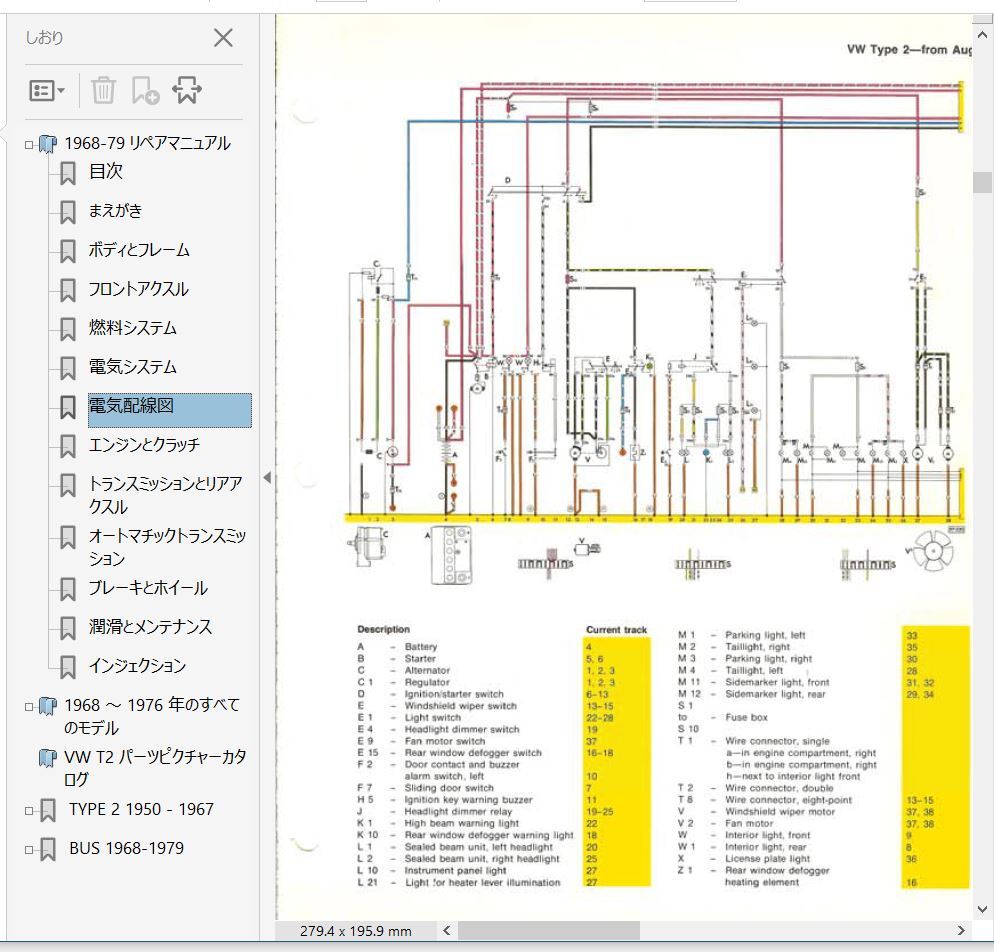Image resolution: width=994 pixels, height=952 pixels.
Task: Open the 目次 bookmark
Action: pos(105,171)
